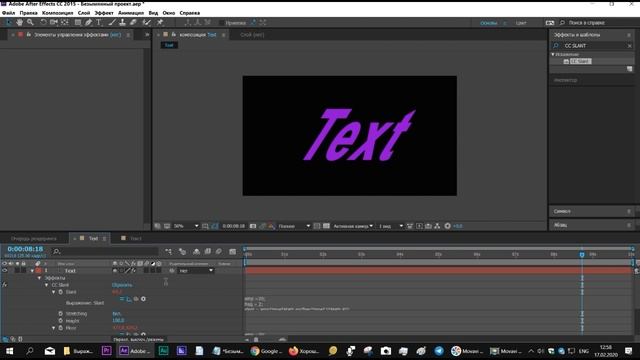This screenshot has width=640, height=360.
Task: Collapse the CC Slant effect group
Action: point(47,285)
